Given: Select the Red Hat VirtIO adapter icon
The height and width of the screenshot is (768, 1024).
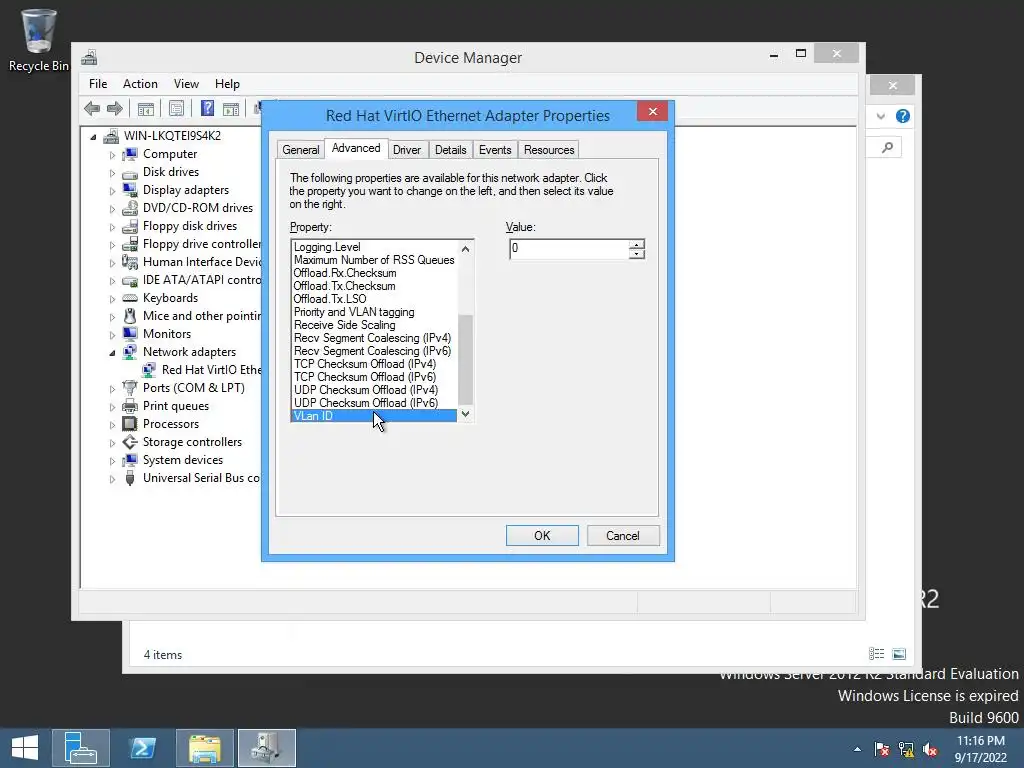Looking at the screenshot, I should 149,370.
